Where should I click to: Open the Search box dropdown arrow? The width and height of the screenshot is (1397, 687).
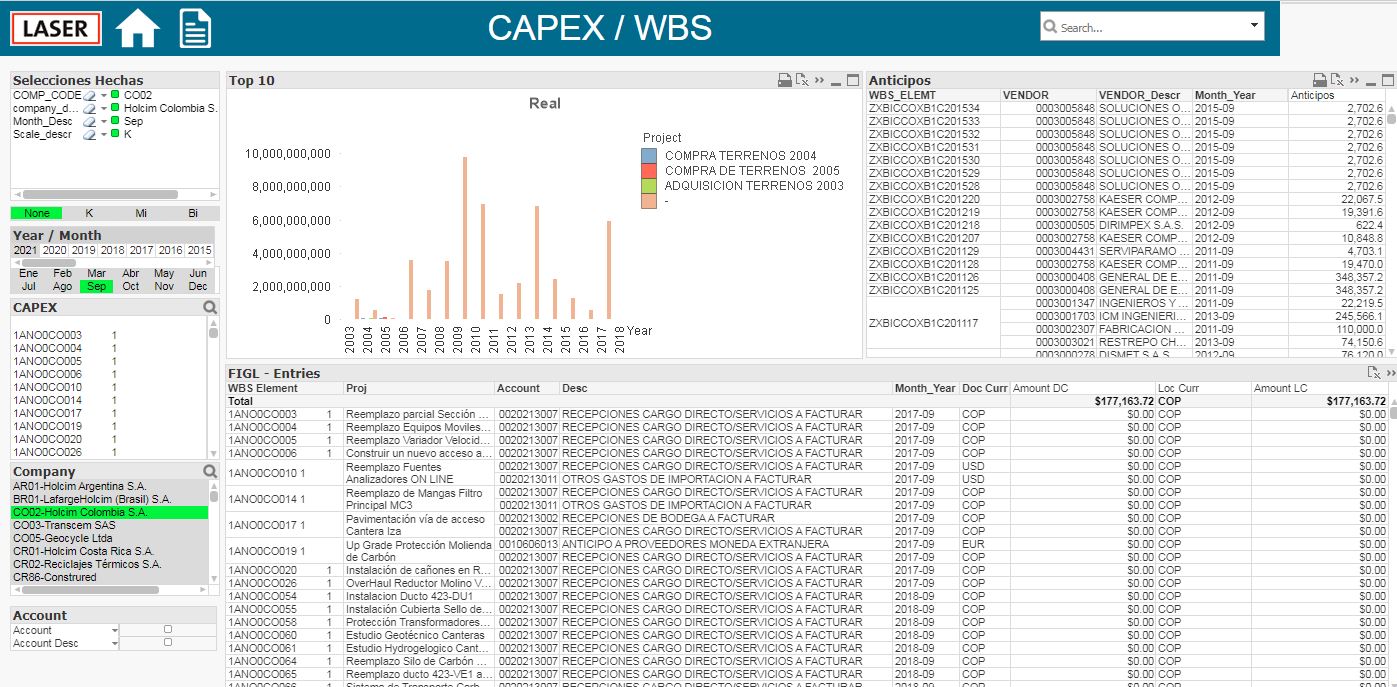tap(1254, 26)
